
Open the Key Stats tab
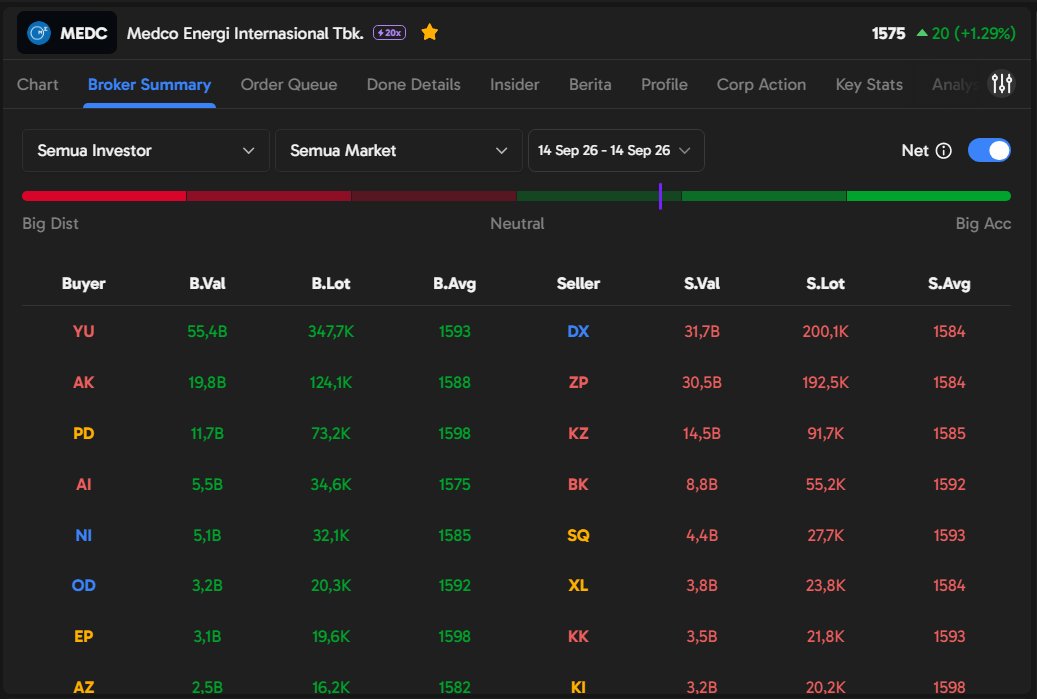point(869,85)
